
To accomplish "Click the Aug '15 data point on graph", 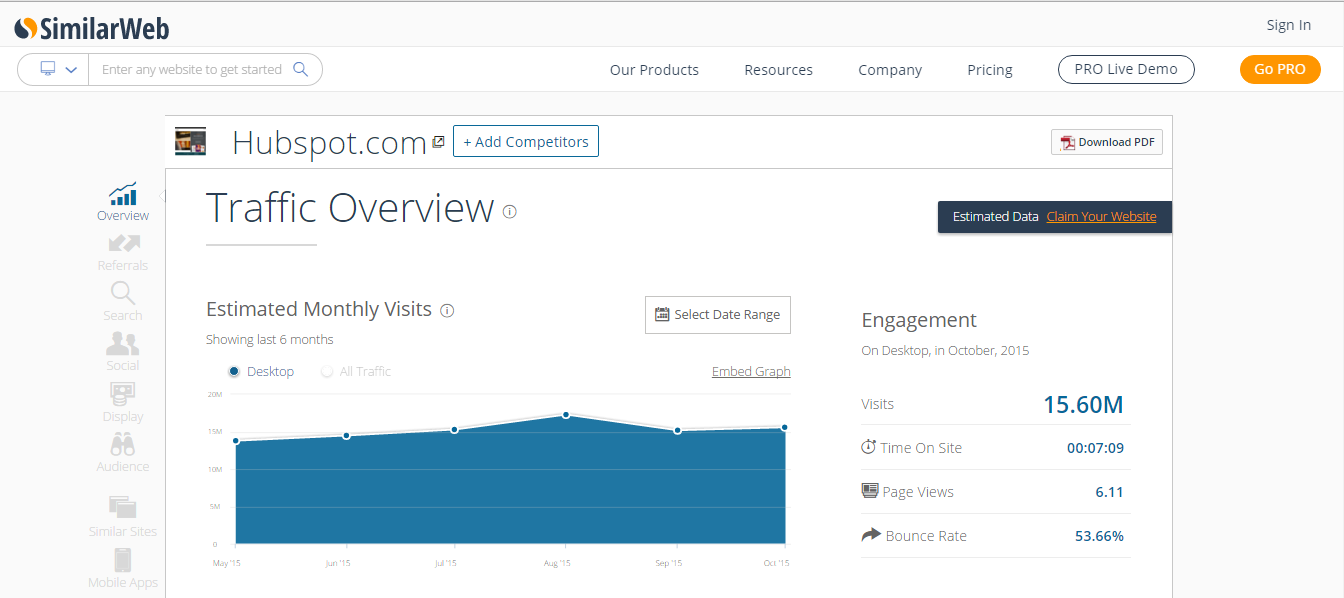I will (566, 415).
